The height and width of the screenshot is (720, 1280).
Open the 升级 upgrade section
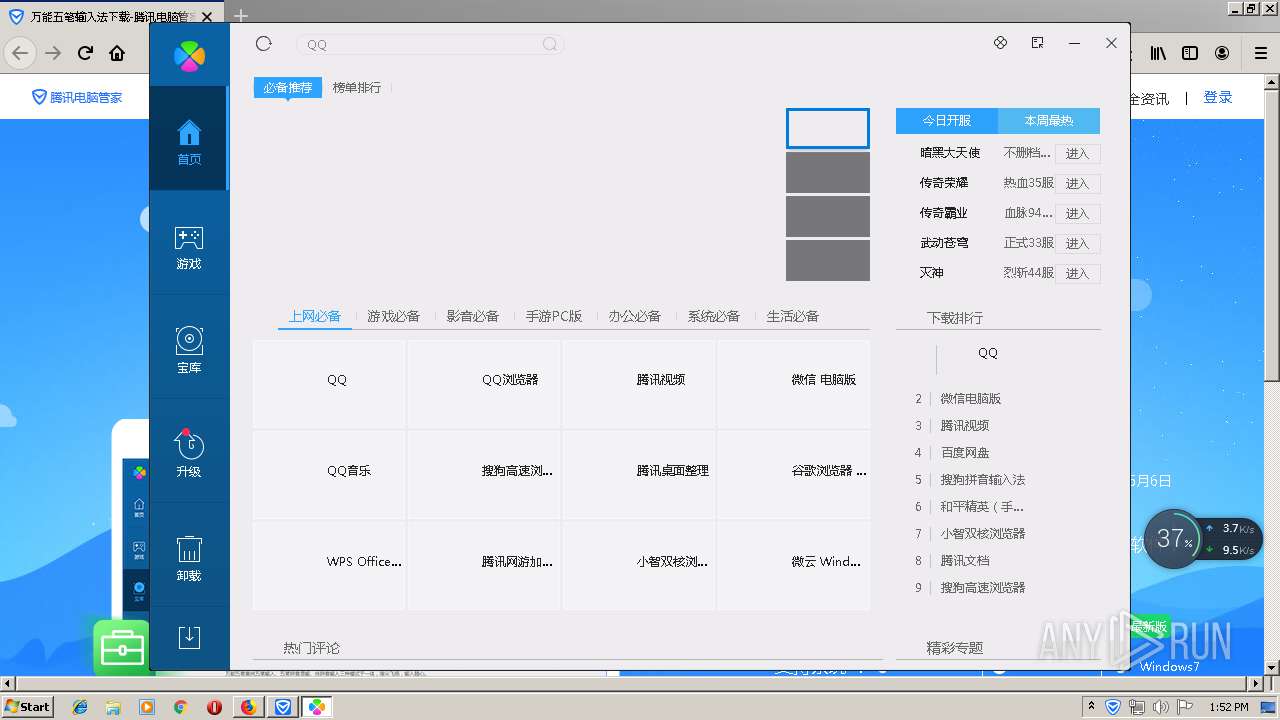189,455
